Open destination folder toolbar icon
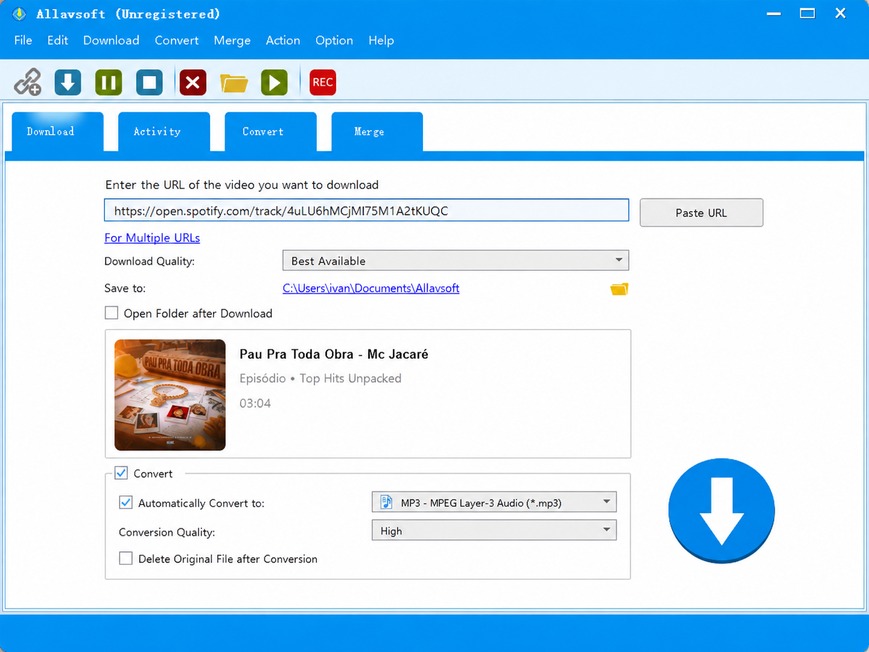The width and height of the screenshot is (869, 652). click(x=234, y=83)
